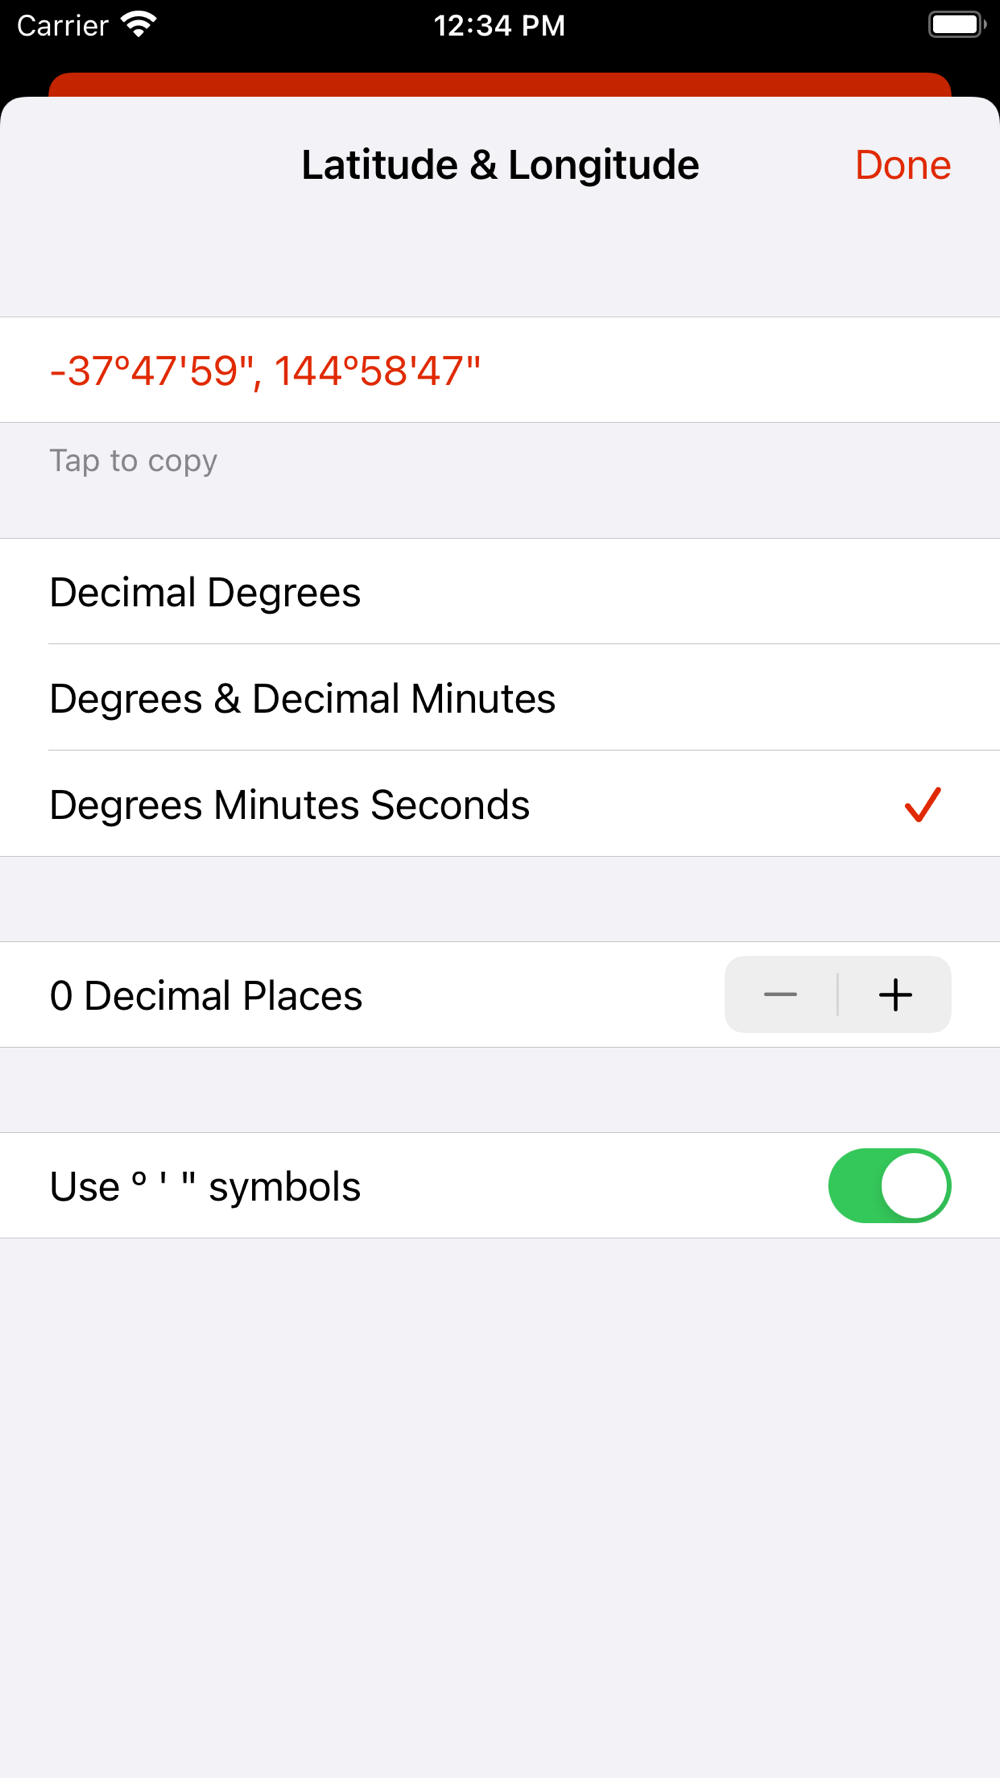Screen dimensions: 1000x1778
Task: Select the Decimal Degrees format
Action: (205, 592)
